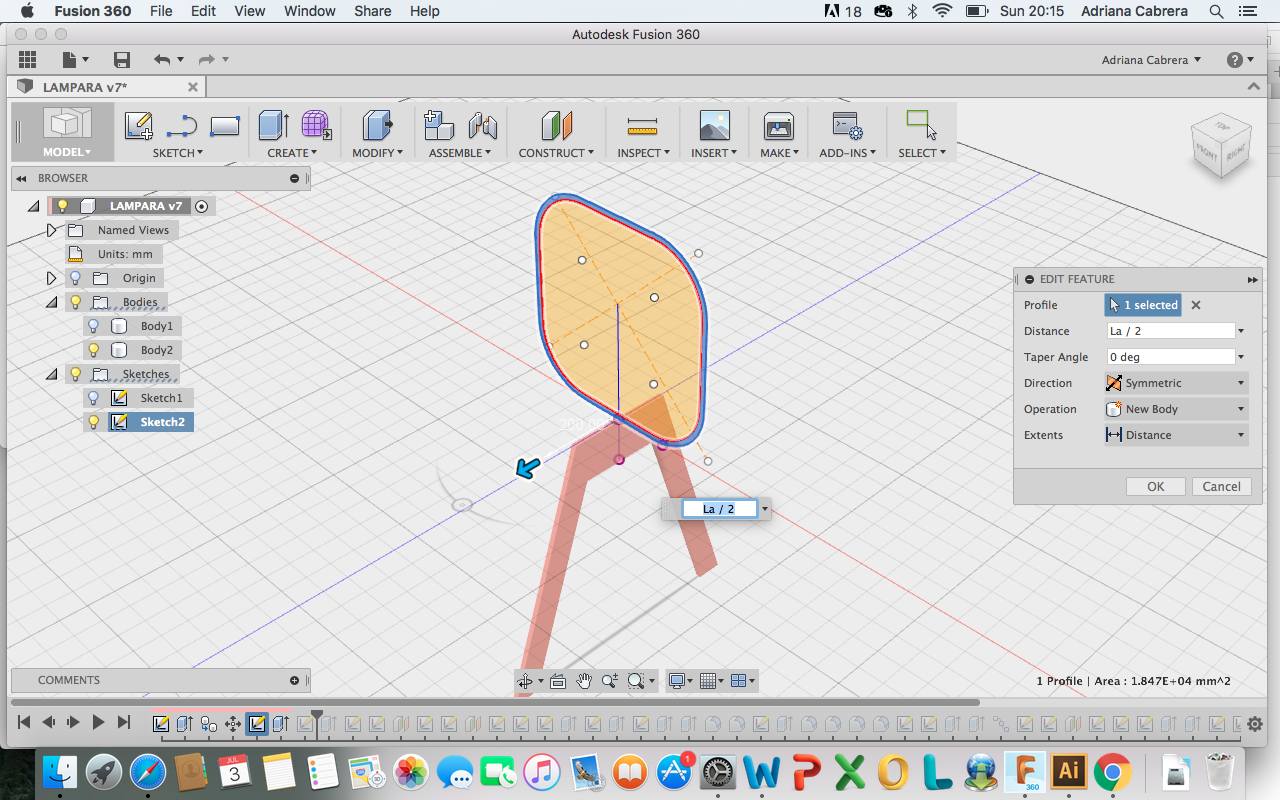Collapse the Sketches folder

click(x=52, y=374)
